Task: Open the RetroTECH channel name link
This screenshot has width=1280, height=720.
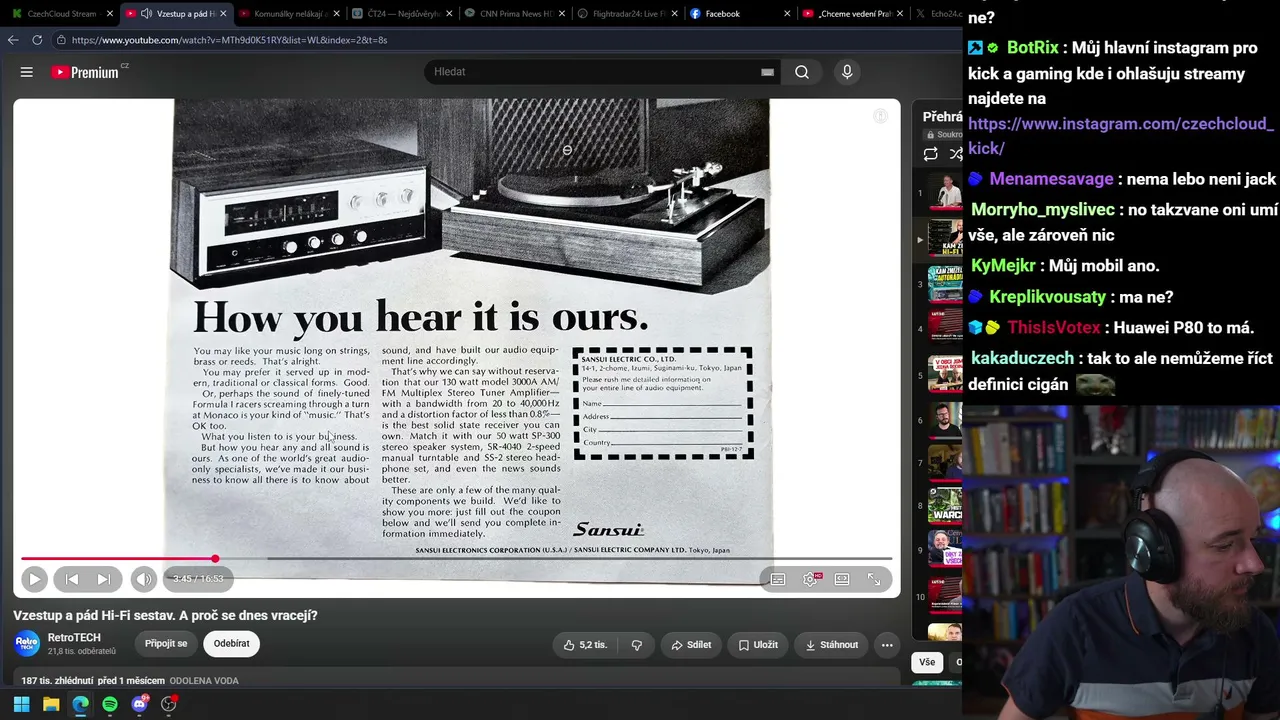Action: (x=75, y=638)
